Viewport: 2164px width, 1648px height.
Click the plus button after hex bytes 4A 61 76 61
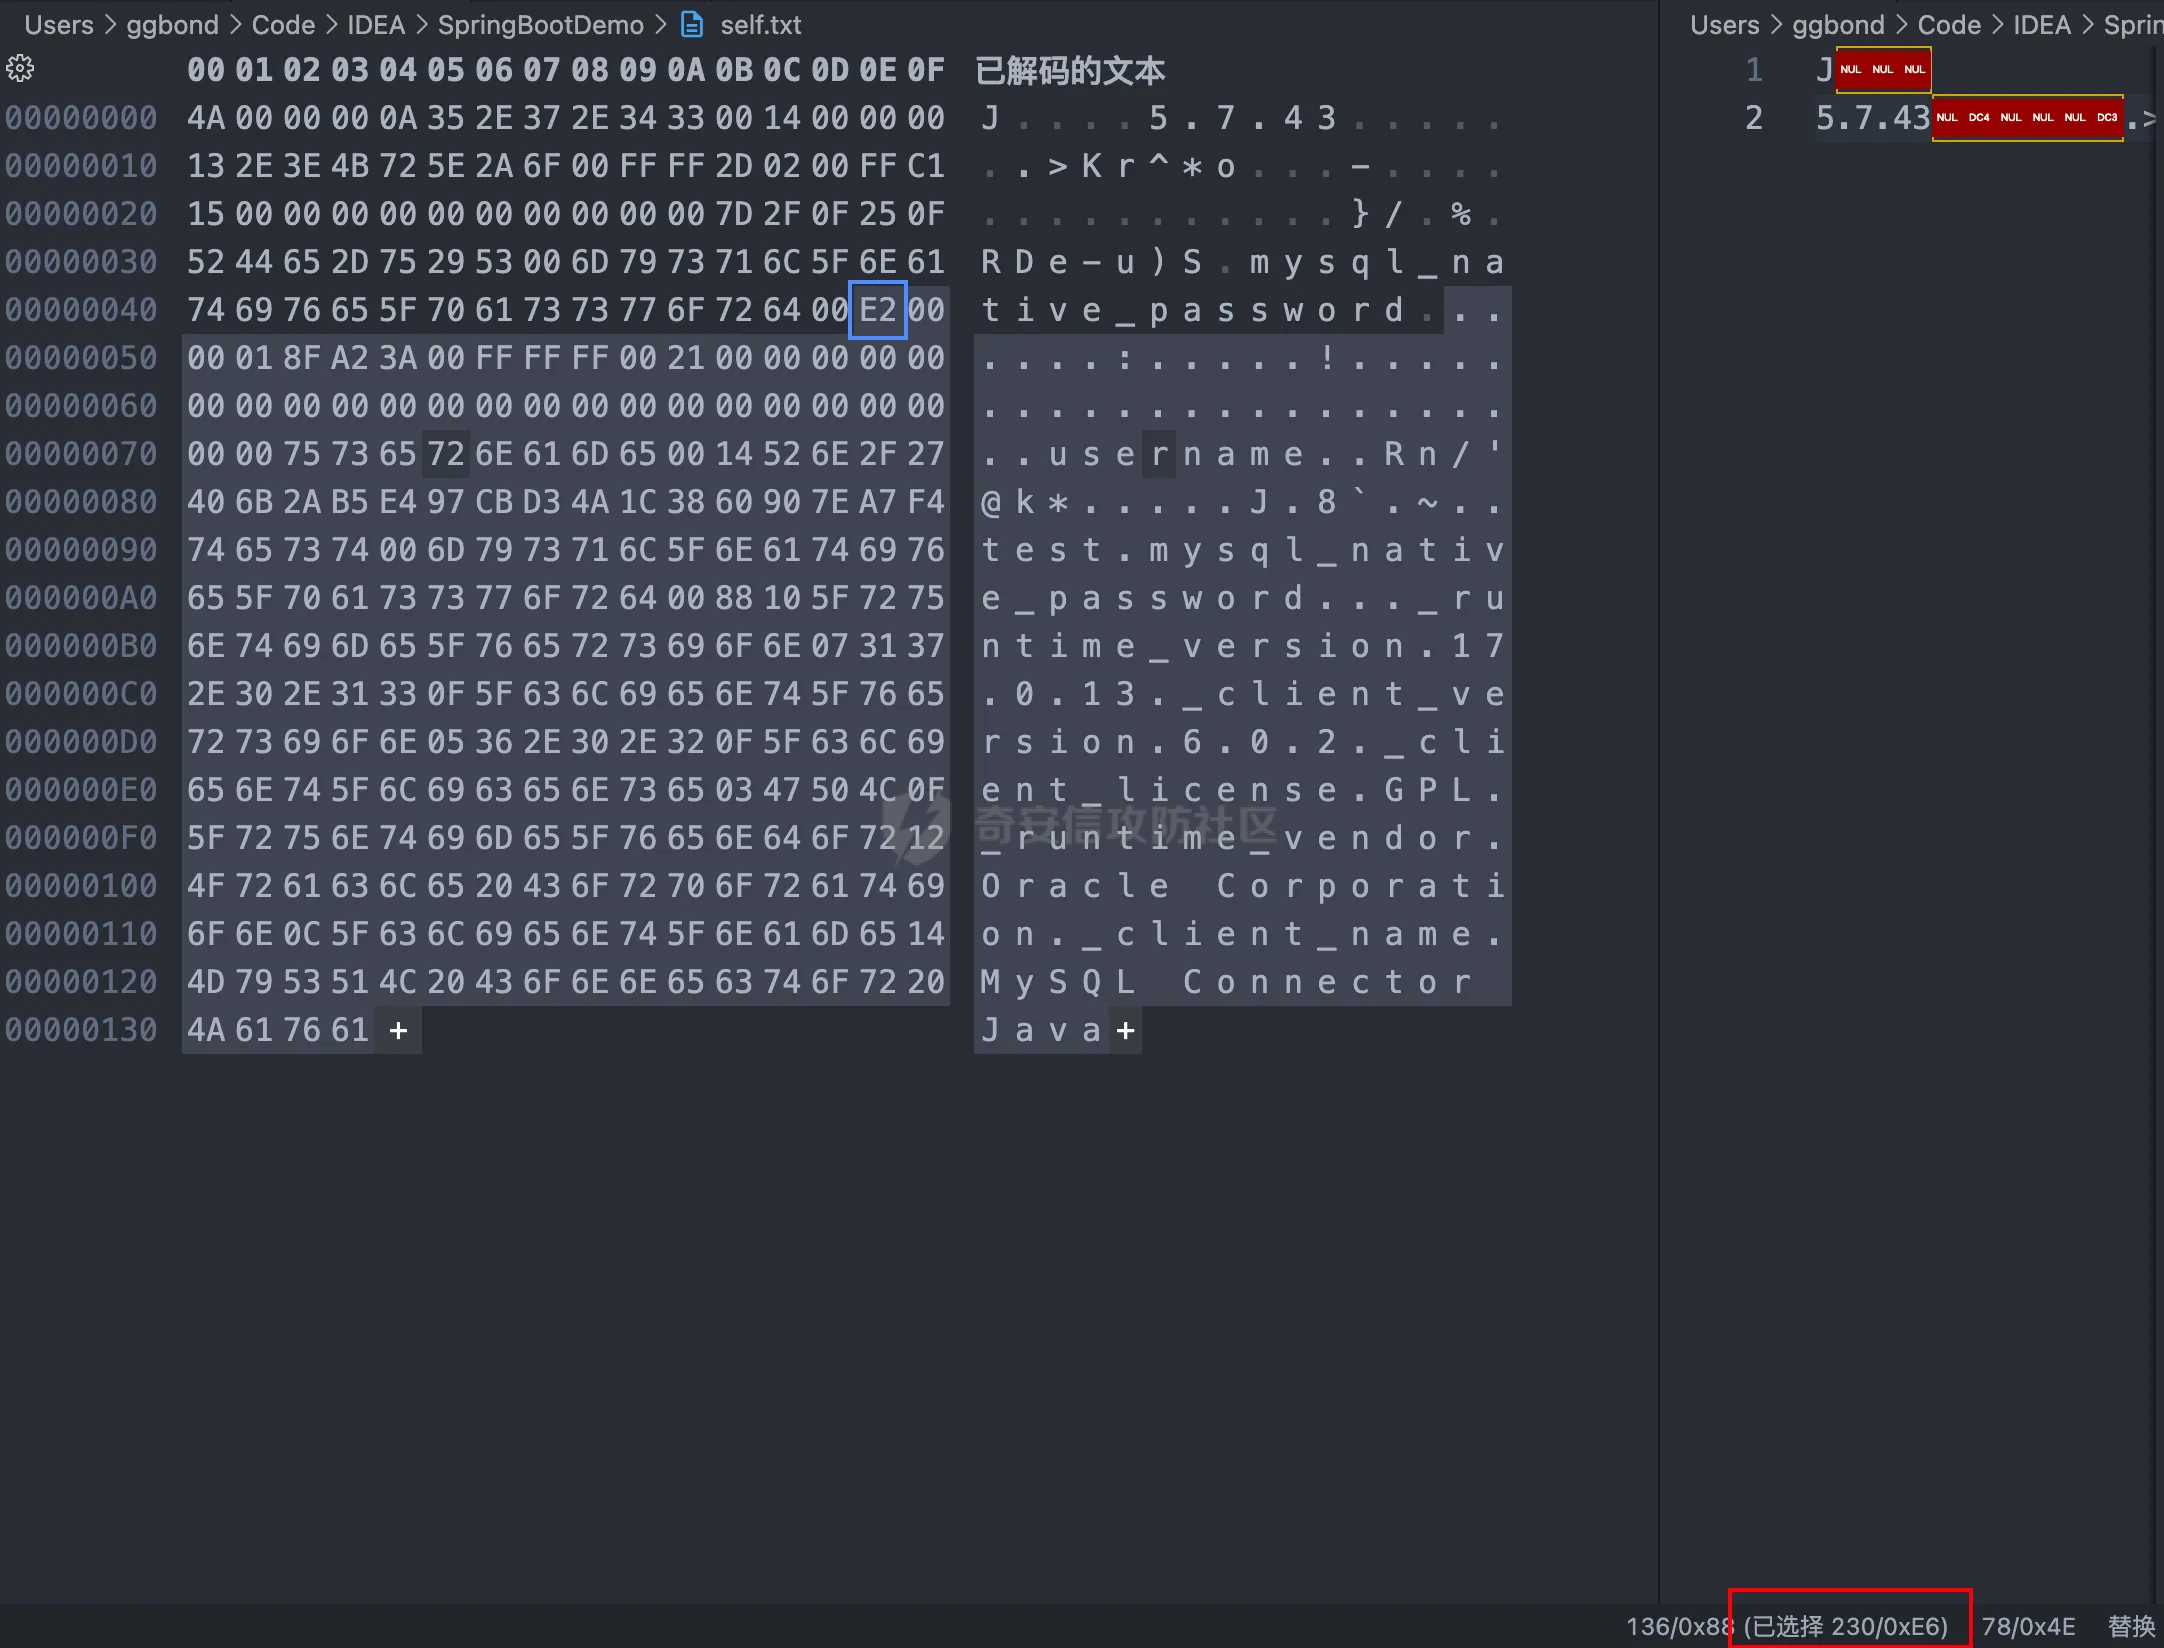pyautogui.click(x=398, y=1030)
